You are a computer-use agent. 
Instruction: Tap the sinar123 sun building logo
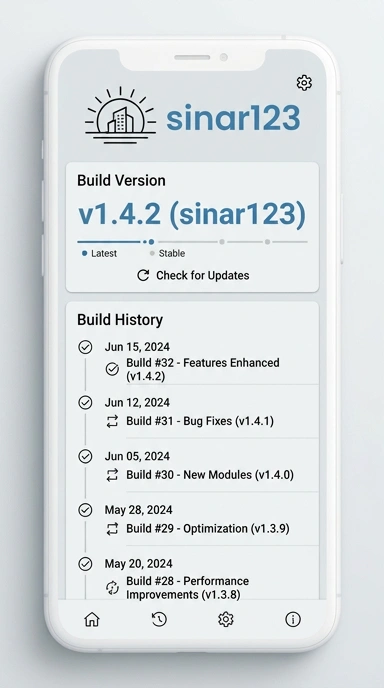[120, 116]
